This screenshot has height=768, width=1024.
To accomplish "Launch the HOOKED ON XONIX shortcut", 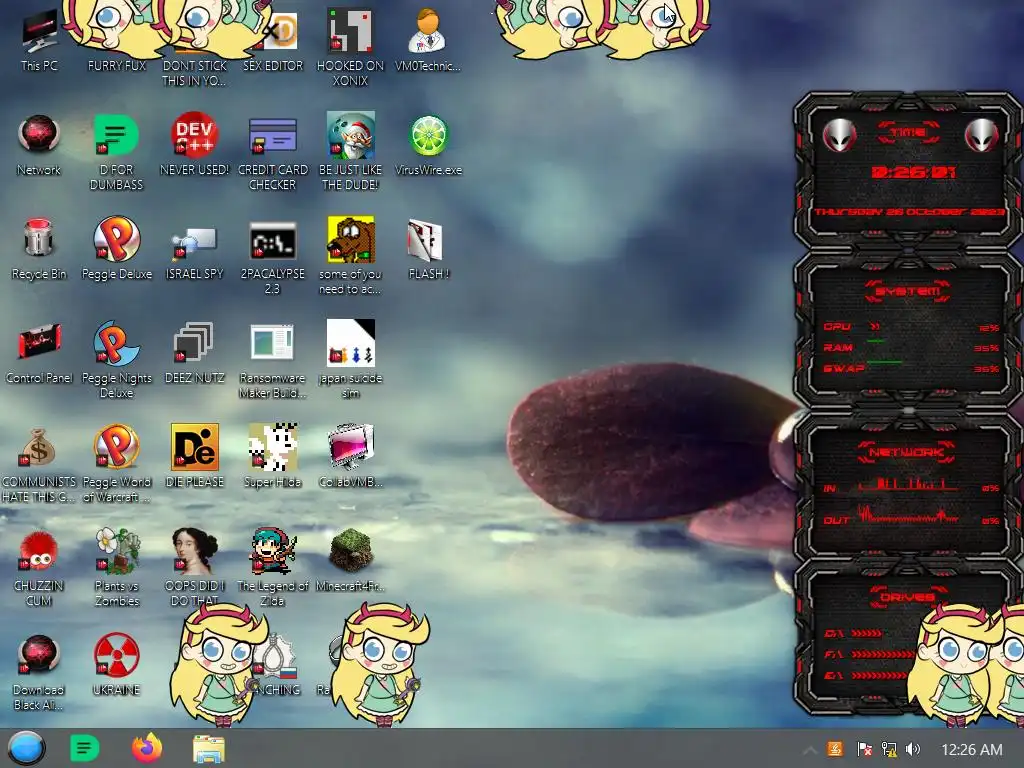I will 350,47.
